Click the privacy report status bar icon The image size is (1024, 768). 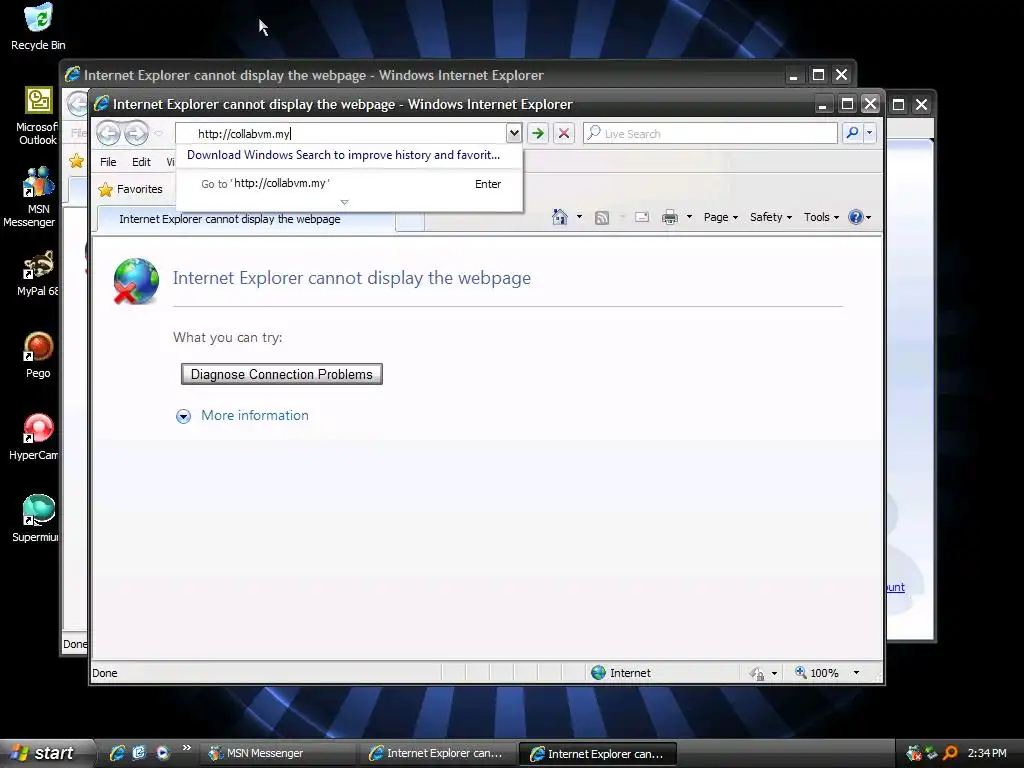(757, 673)
